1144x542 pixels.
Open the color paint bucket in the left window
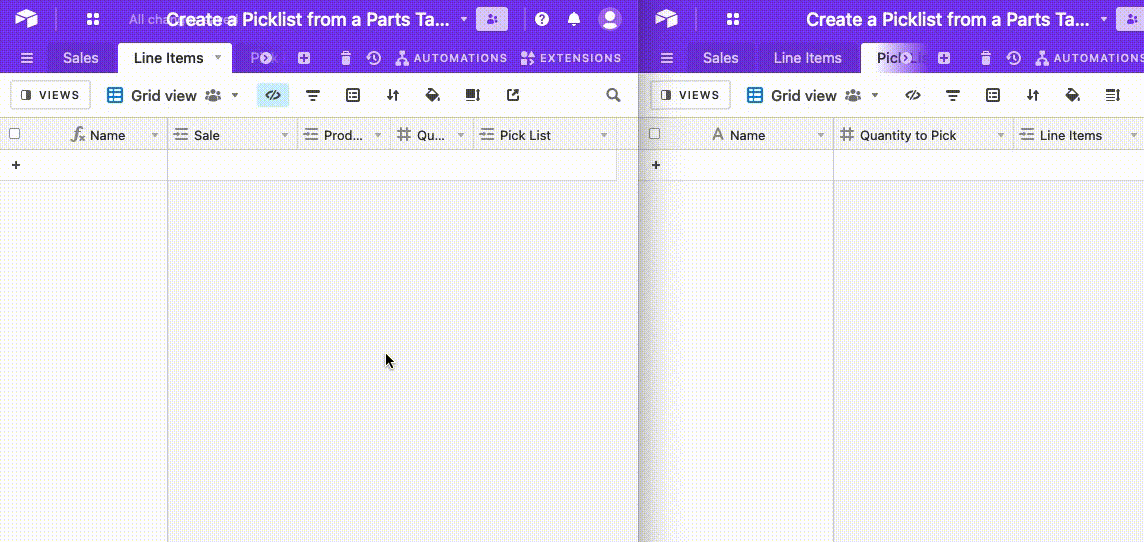pos(432,96)
